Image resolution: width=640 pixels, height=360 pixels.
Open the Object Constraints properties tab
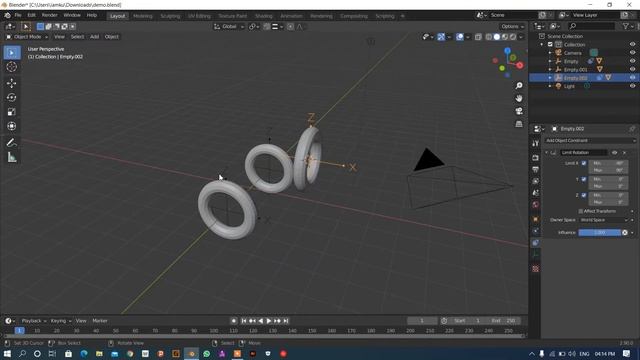point(536,242)
